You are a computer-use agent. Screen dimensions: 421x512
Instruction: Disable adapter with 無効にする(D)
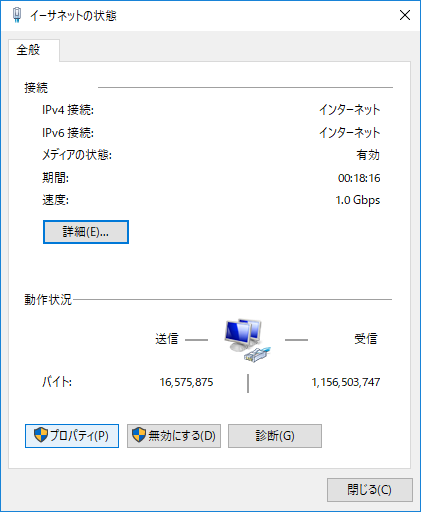pyautogui.click(x=174, y=436)
